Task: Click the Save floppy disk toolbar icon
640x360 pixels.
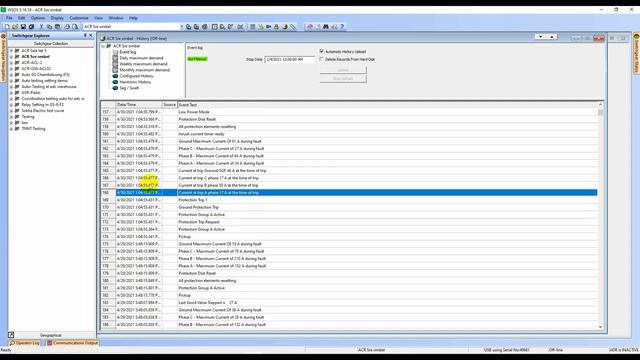Action: [x=23, y=27]
